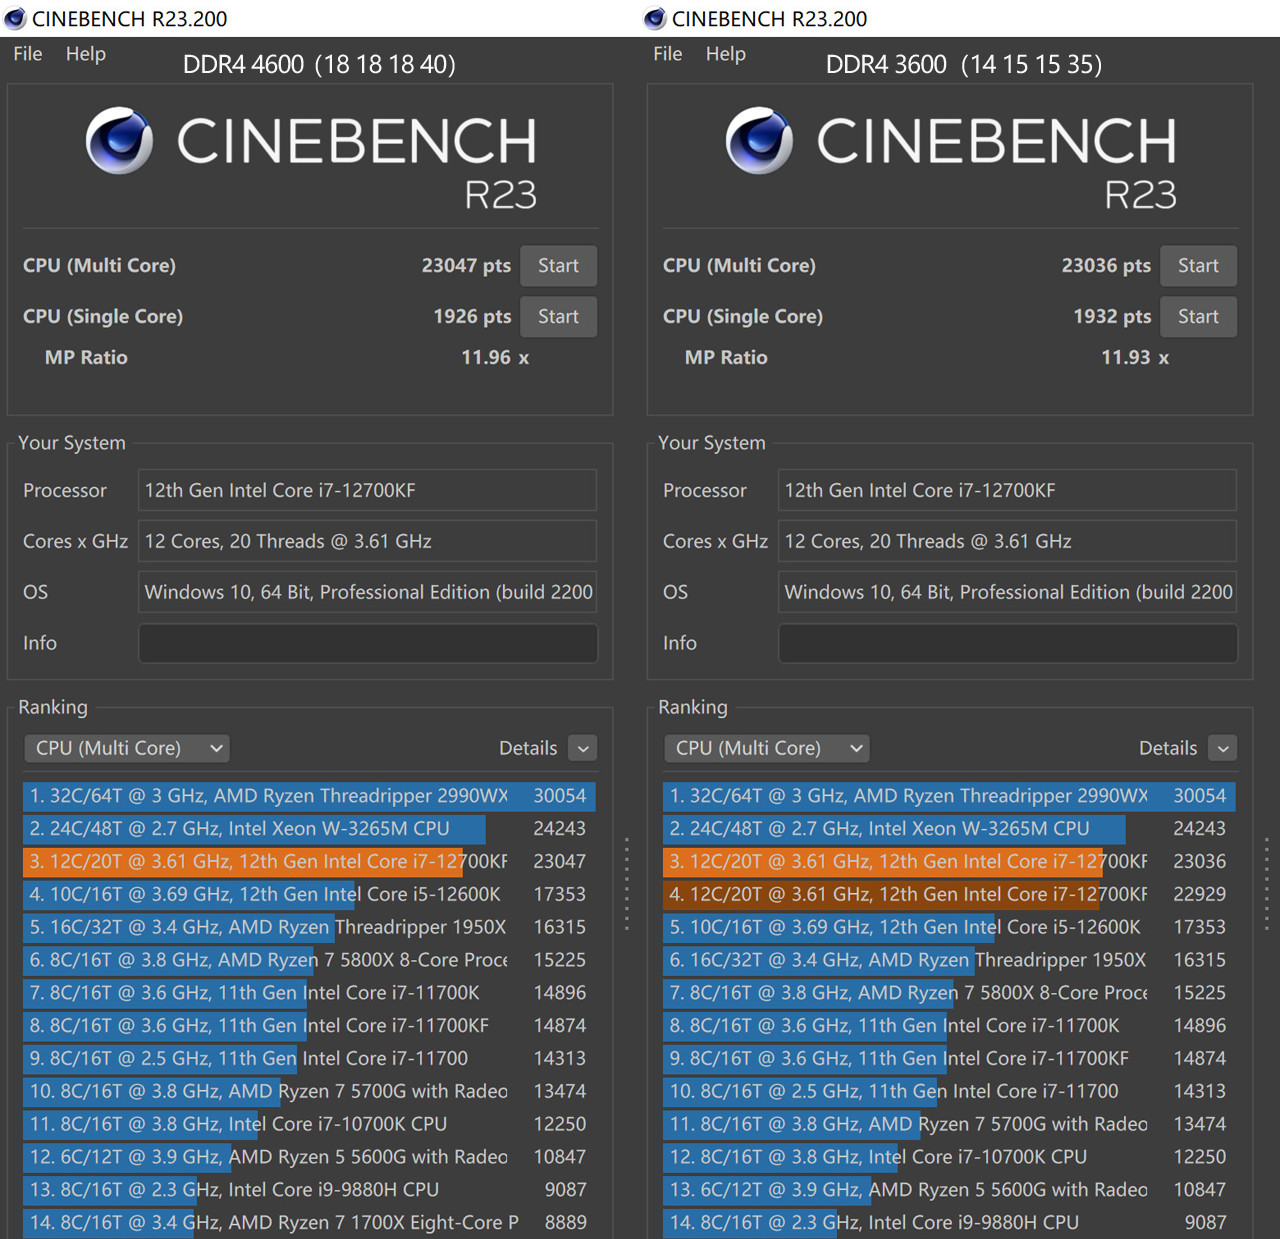Open CPU (Multi Core) ranking dropdown in right window
Viewport: 1280px width, 1239px height.
click(x=767, y=748)
